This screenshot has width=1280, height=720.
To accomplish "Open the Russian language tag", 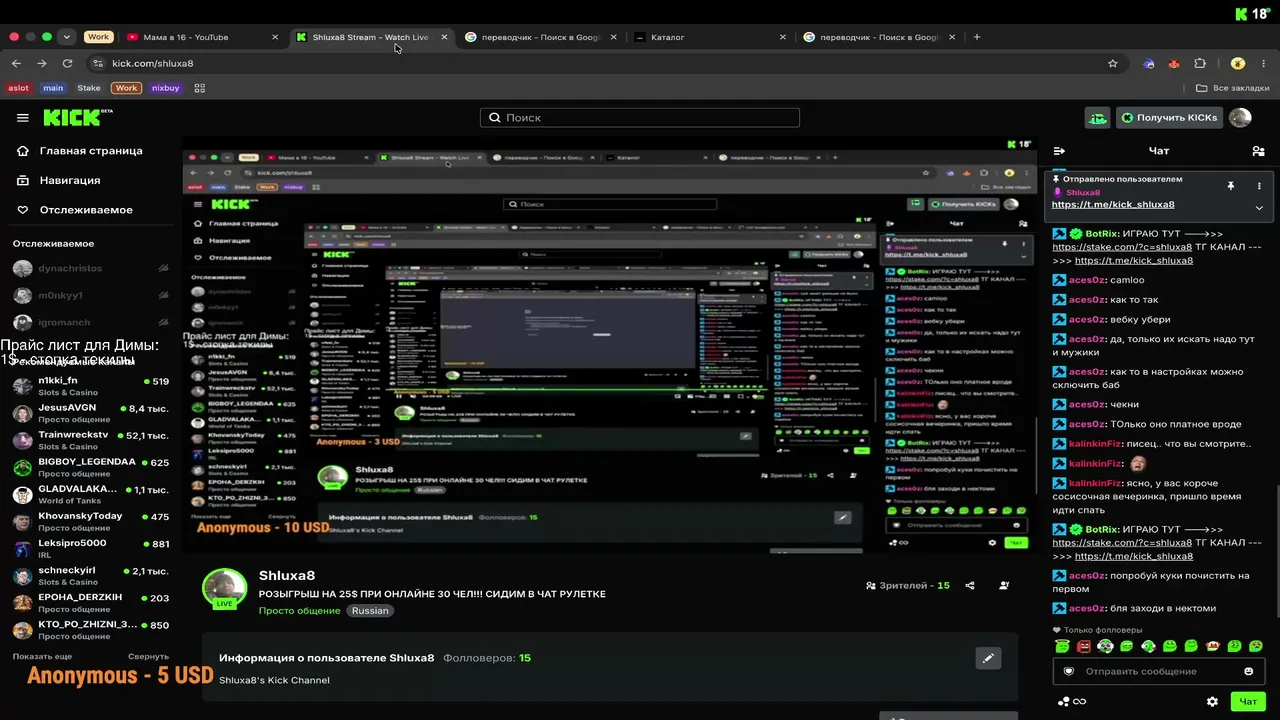I will coord(370,611).
